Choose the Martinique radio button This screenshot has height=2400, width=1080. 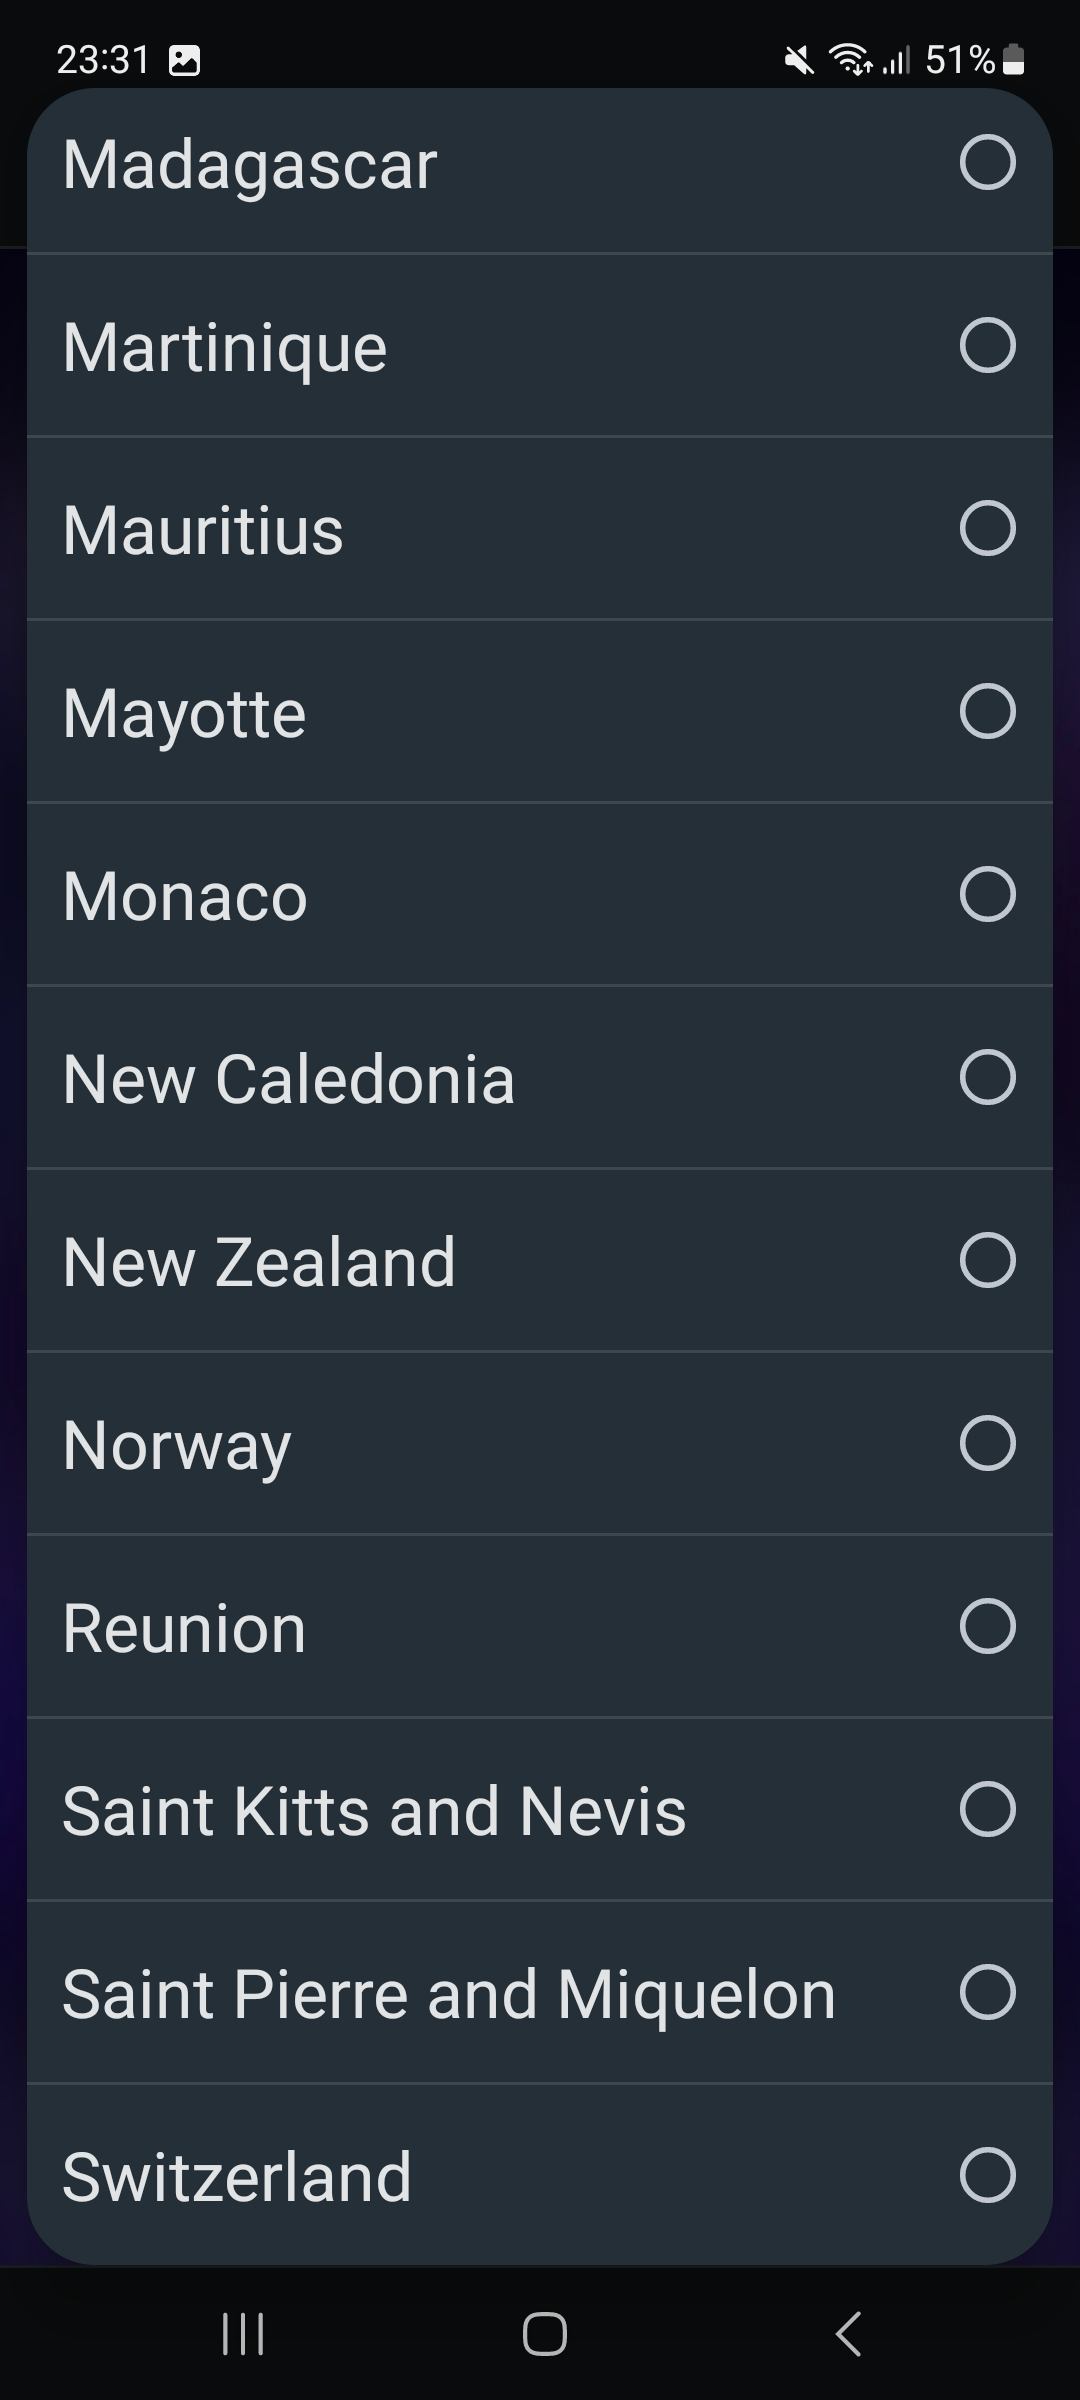click(987, 345)
